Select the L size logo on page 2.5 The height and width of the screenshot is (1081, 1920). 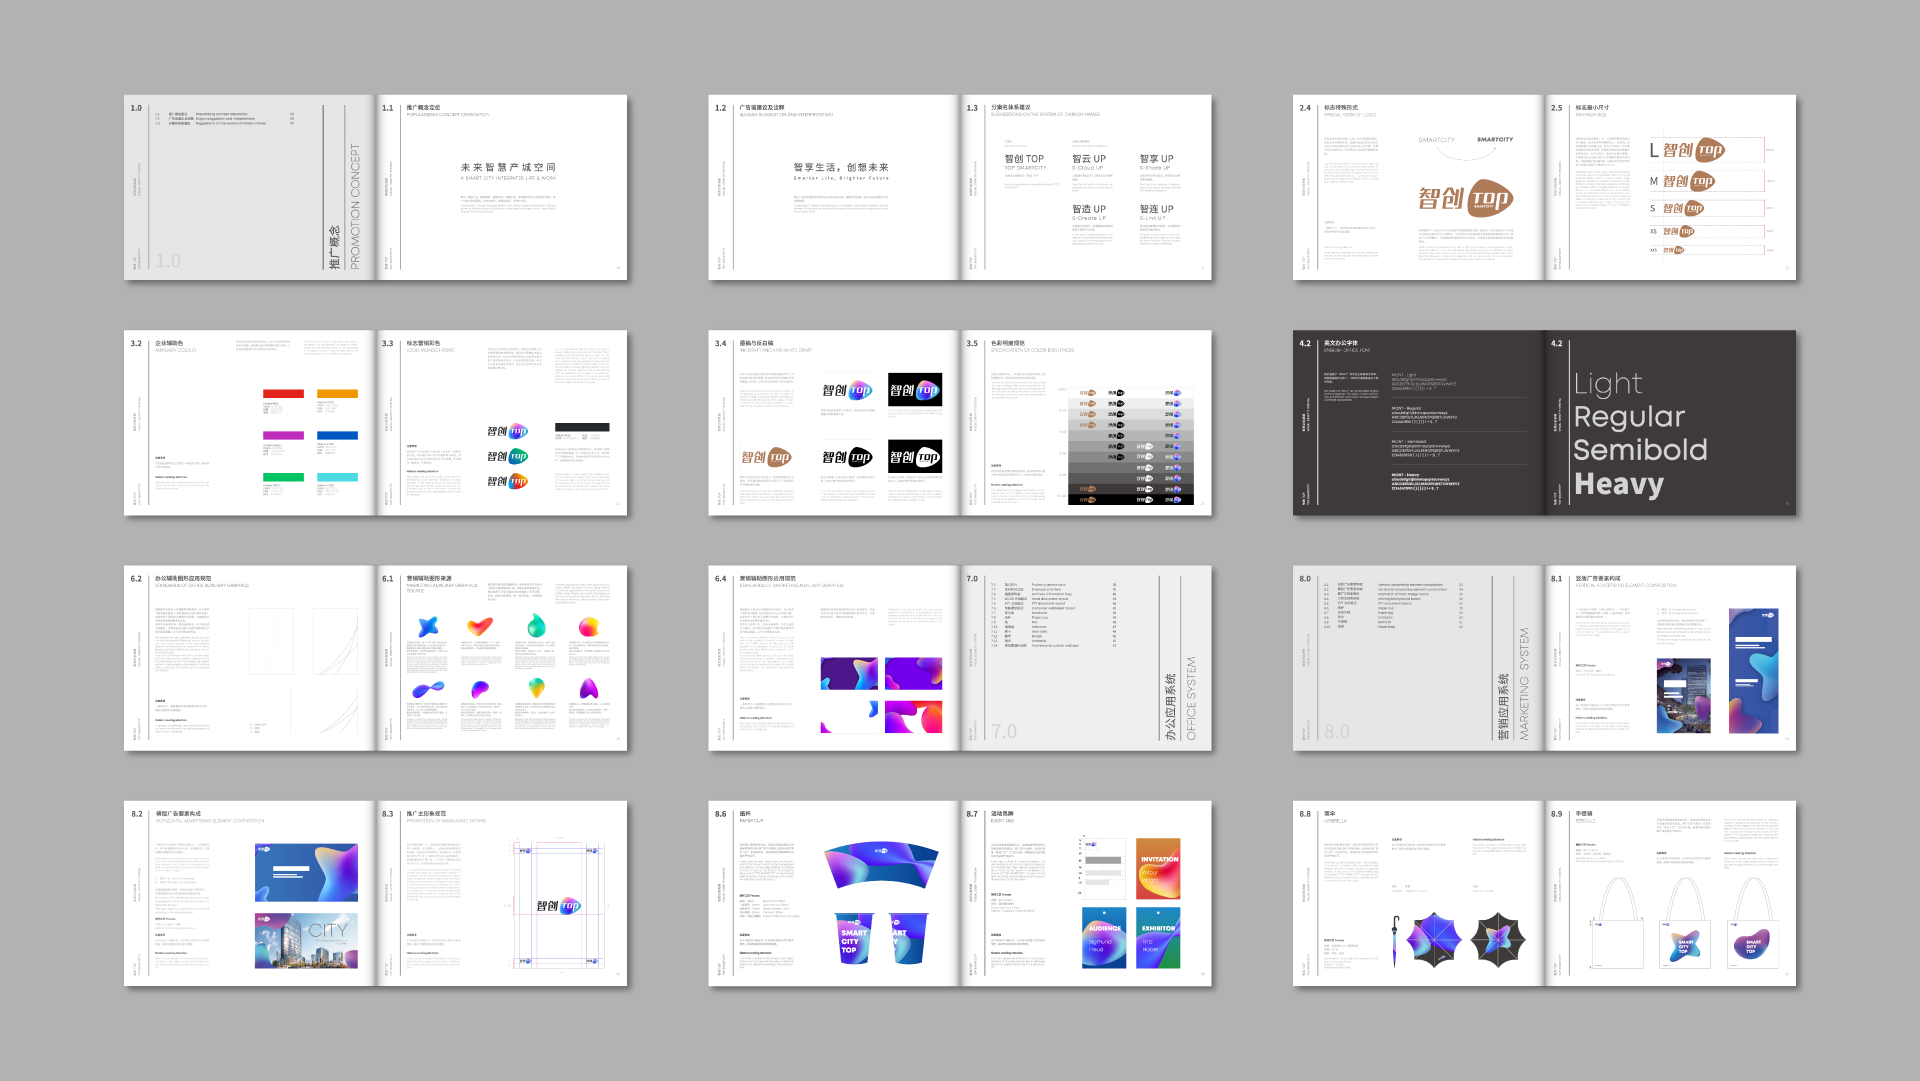(1694, 150)
